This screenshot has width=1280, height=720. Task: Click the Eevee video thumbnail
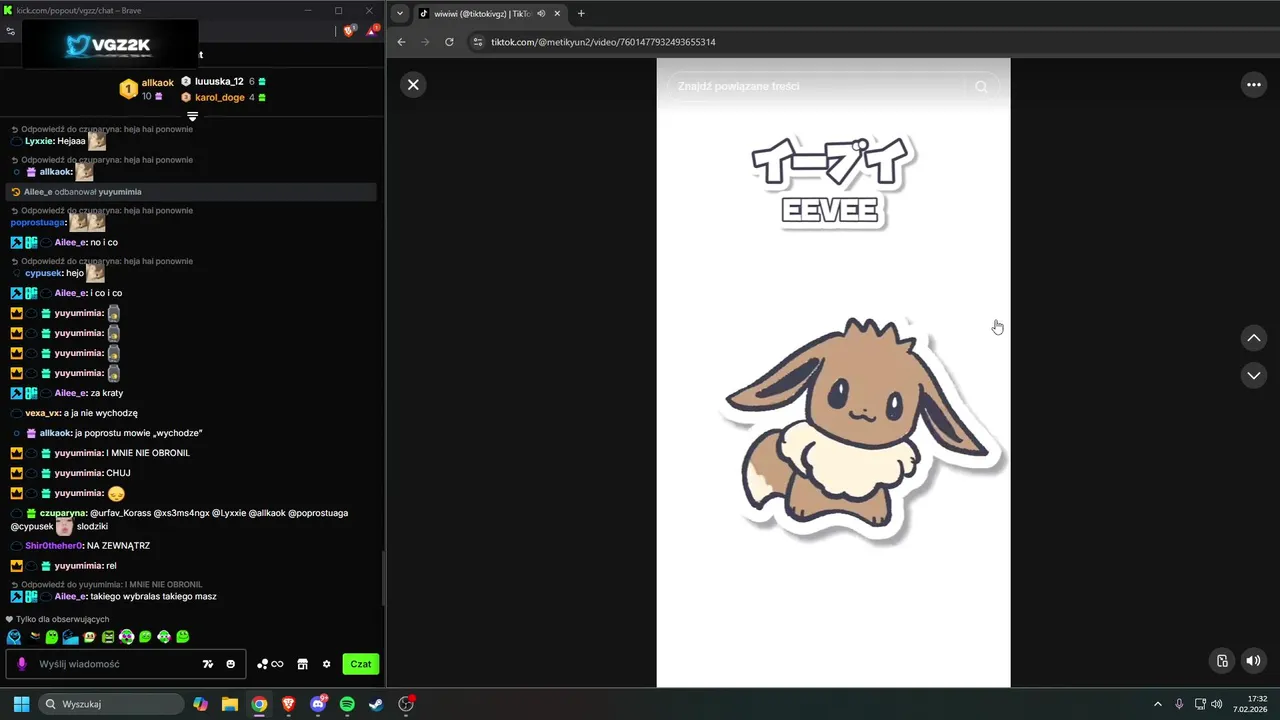pyautogui.click(x=833, y=372)
